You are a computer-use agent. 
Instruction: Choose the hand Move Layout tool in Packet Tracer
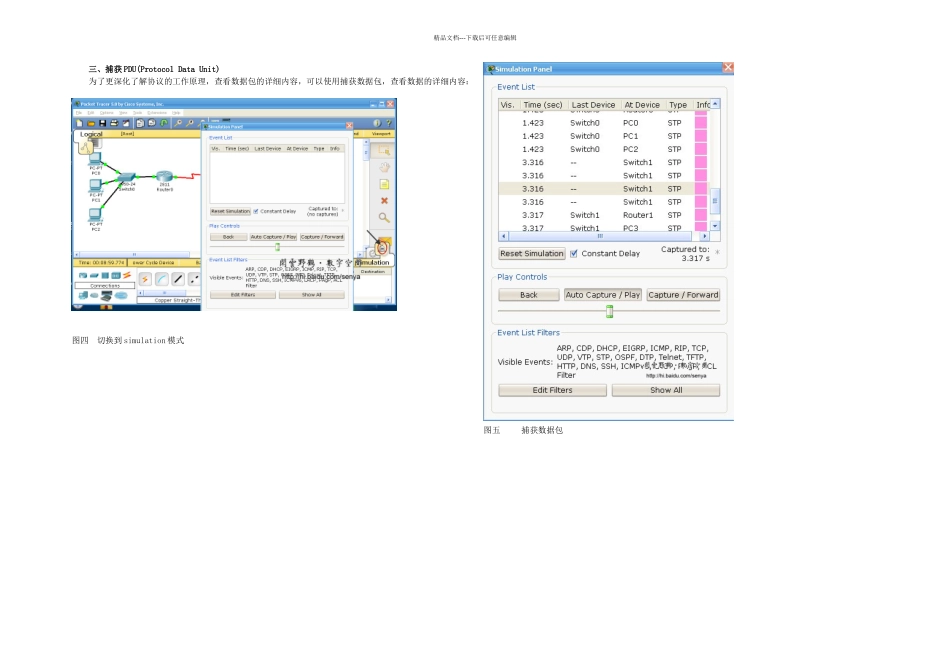(384, 167)
